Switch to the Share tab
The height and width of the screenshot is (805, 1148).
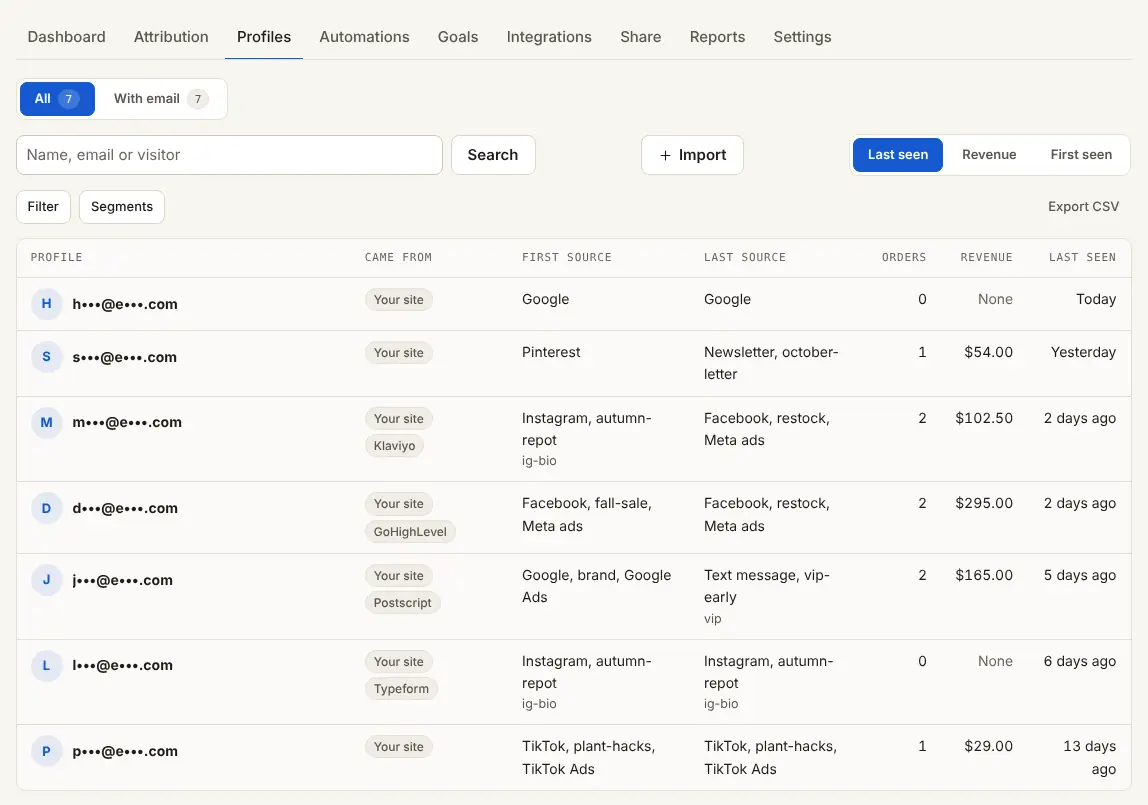coord(641,37)
